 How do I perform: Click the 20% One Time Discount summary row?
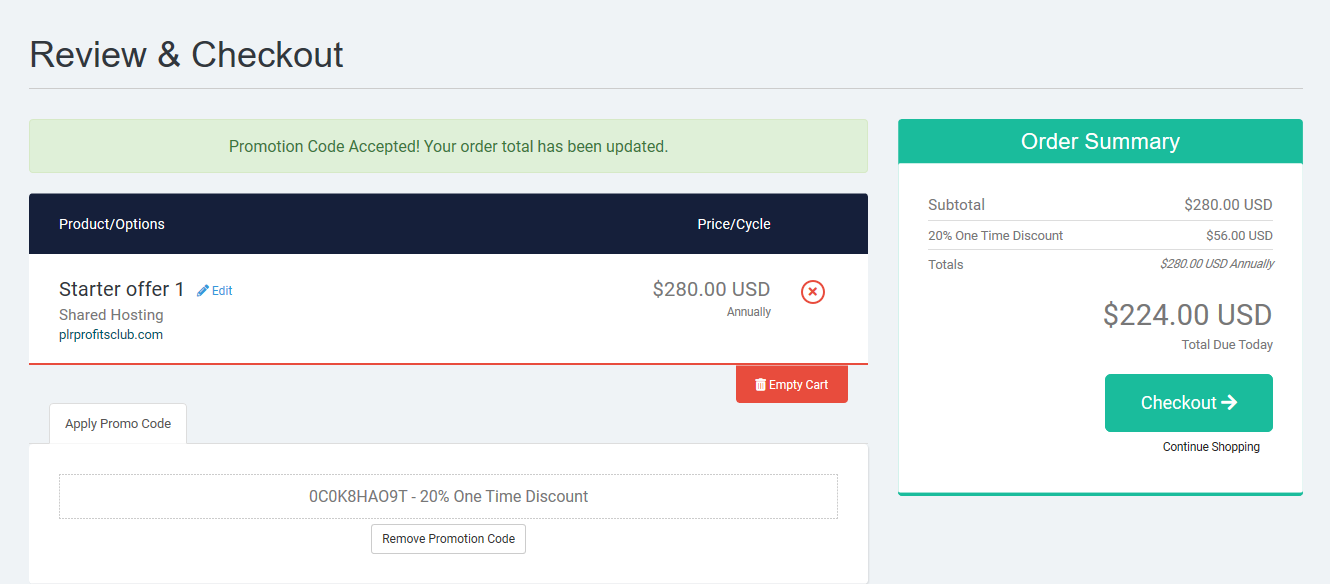(1100, 236)
